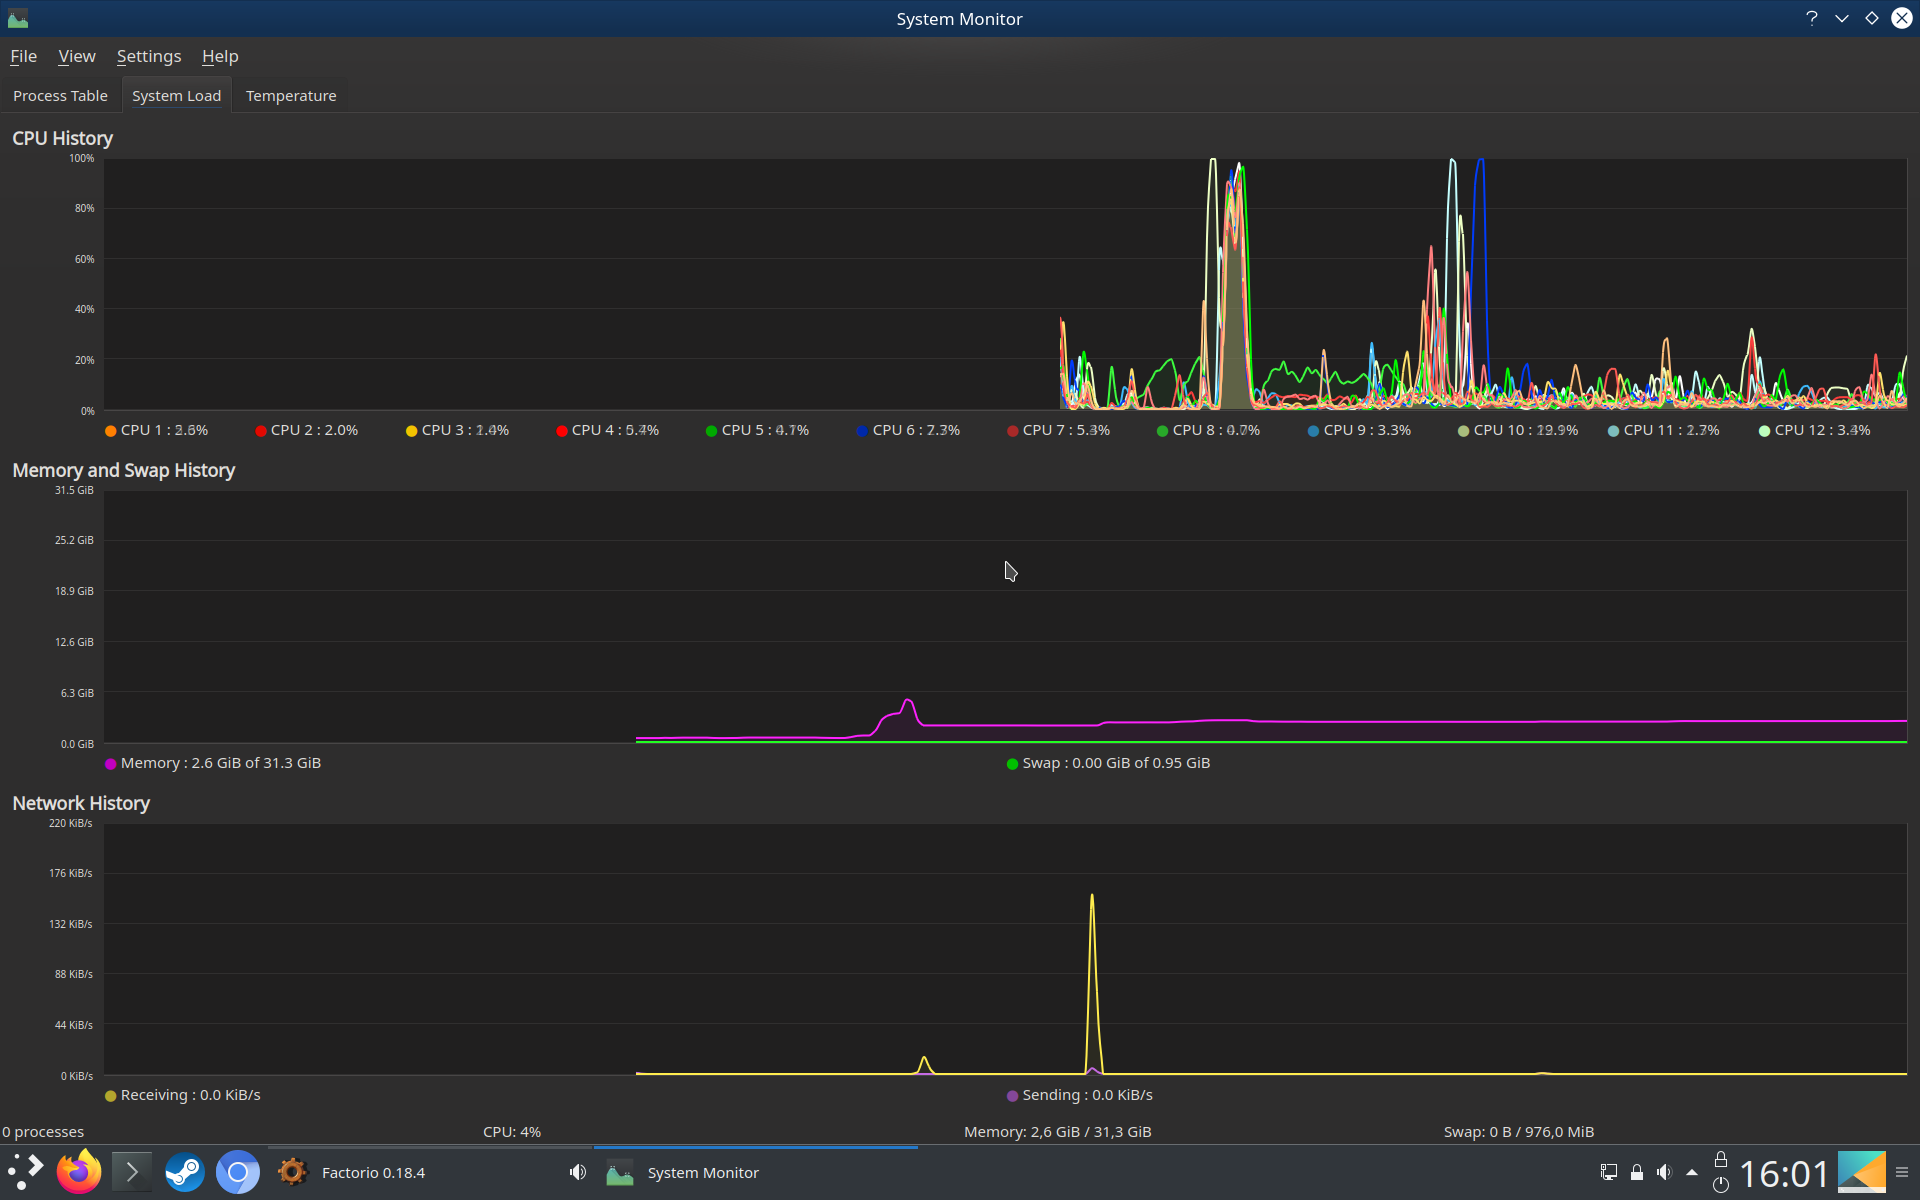Click the CPU 9 legend label
1920x1200 pixels.
pyautogui.click(x=1367, y=430)
